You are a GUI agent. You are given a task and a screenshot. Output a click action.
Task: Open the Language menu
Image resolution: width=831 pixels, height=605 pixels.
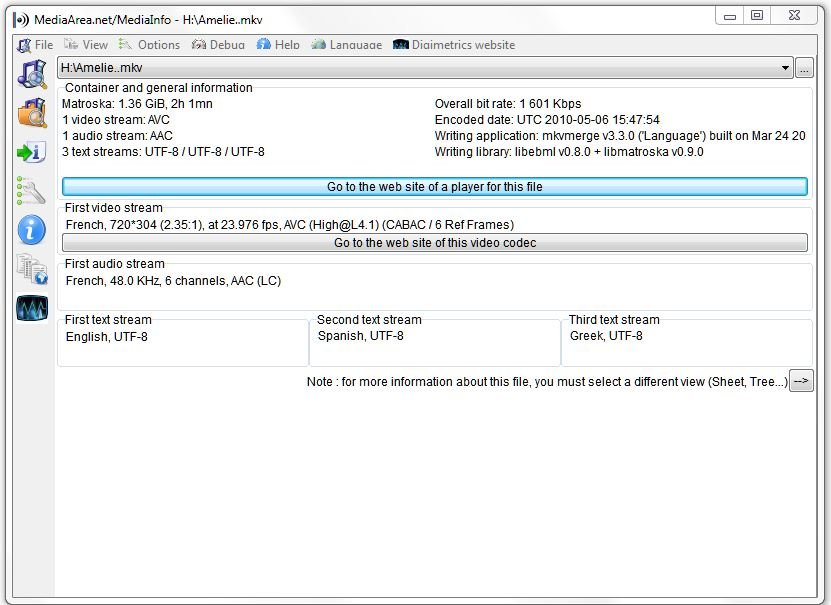coord(346,45)
